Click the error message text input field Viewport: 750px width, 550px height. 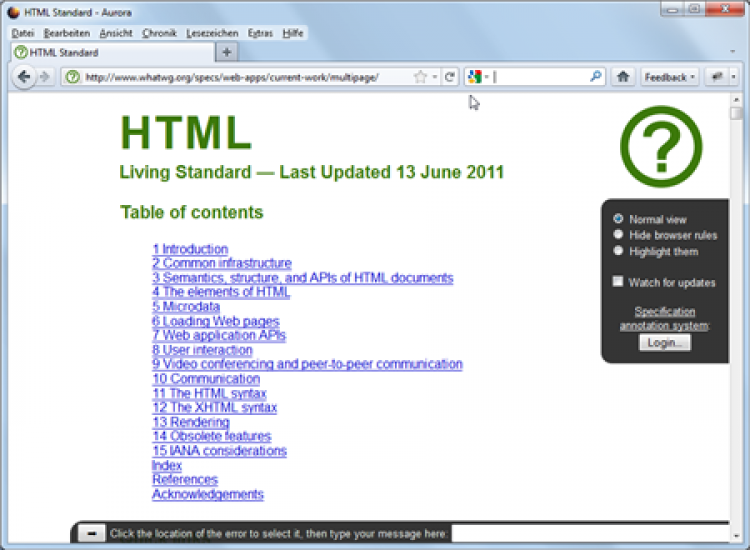(x=590, y=534)
